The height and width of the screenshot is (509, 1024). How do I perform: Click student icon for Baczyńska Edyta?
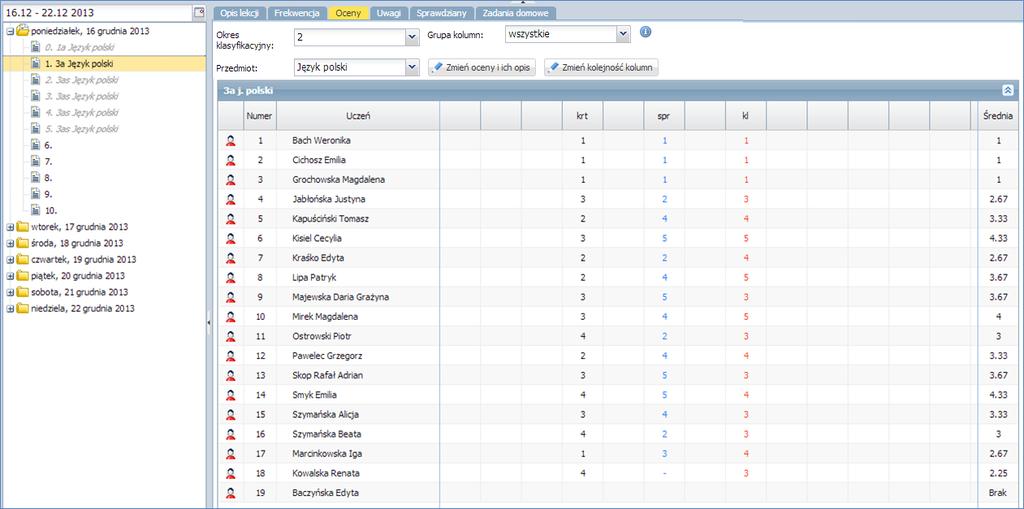coord(231,493)
